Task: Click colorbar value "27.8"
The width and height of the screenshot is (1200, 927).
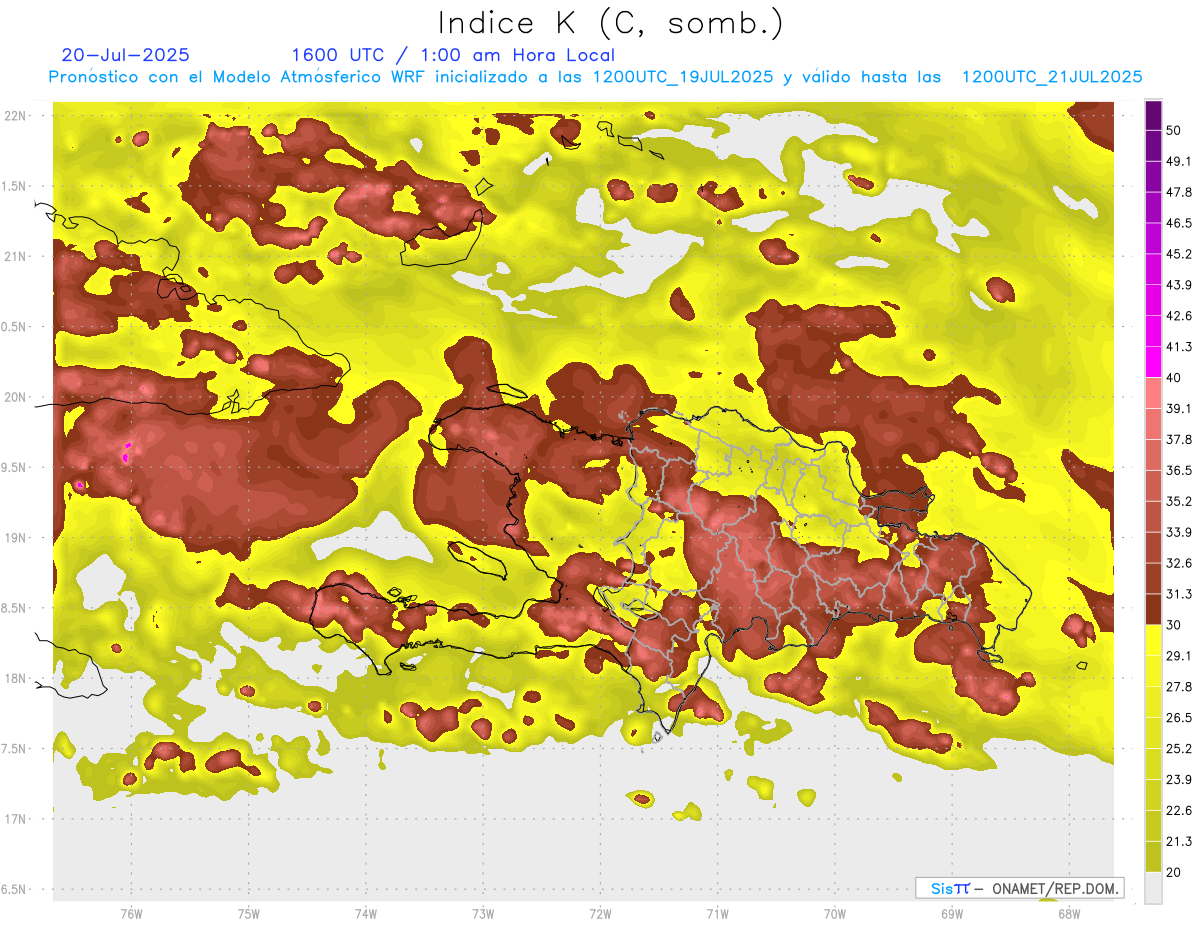Action: [1179, 687]
